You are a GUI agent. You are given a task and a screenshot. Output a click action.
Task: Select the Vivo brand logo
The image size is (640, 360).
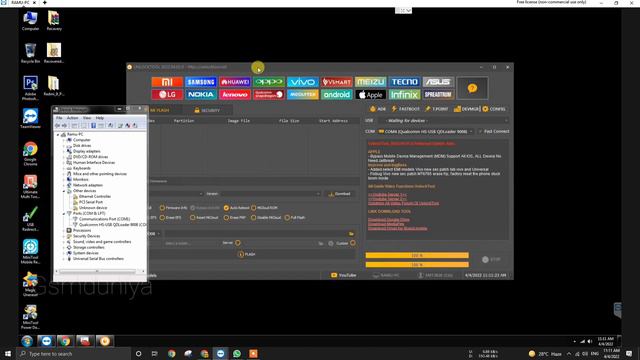(x=302, y=82)
